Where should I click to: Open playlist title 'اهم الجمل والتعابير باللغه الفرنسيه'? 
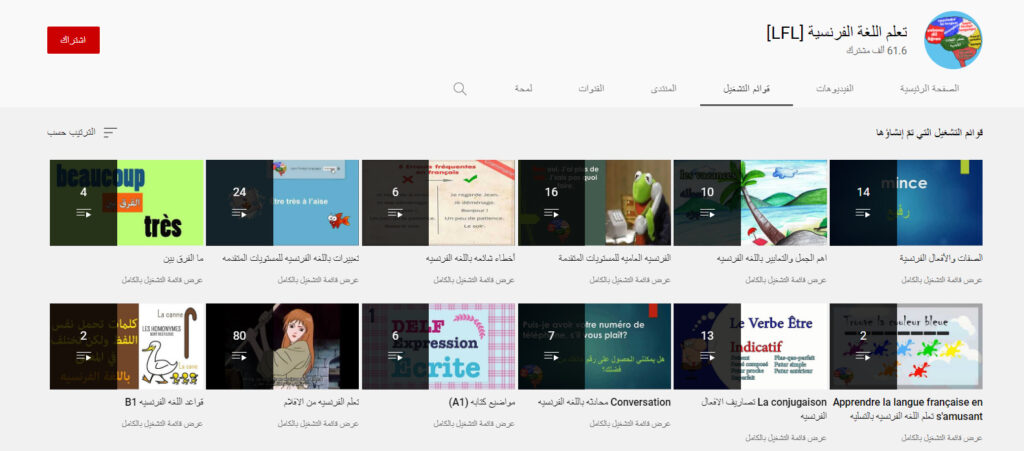[771, 258]
